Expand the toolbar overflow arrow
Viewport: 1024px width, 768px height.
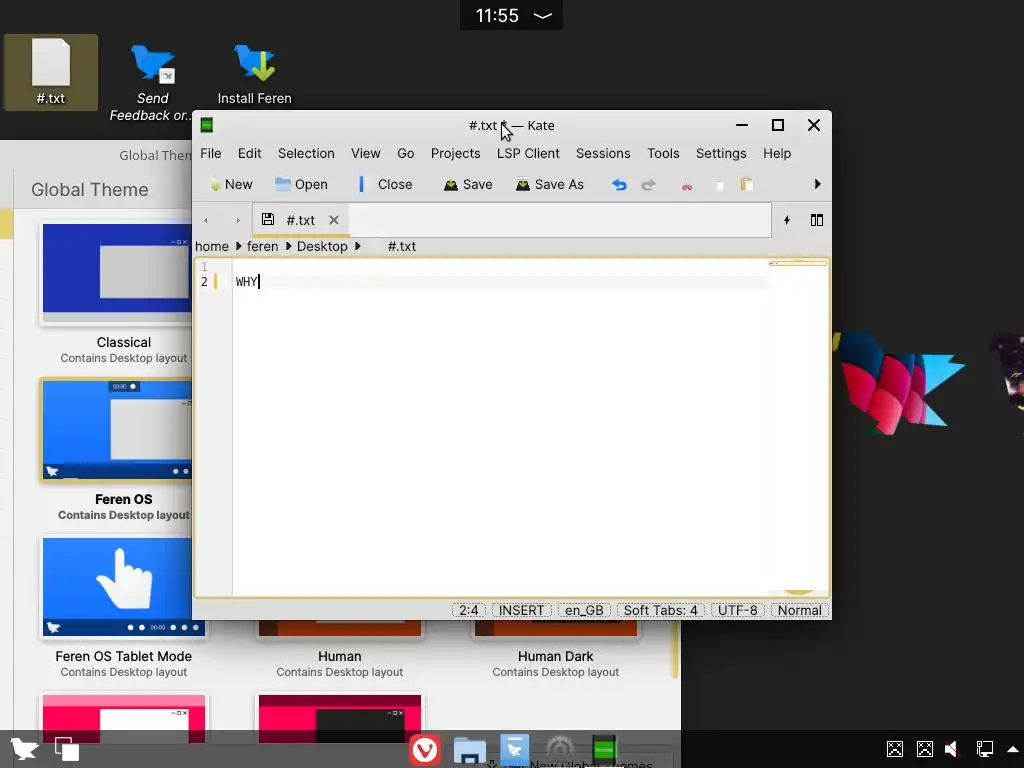point(817,184)
